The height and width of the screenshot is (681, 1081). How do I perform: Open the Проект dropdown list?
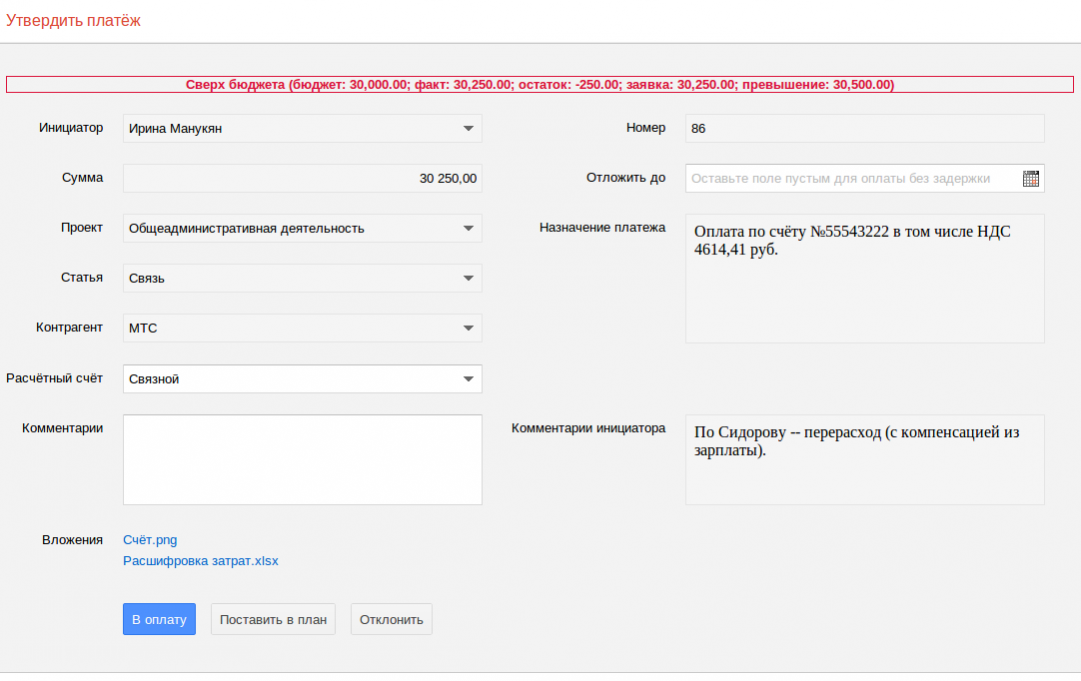point(468,229)
